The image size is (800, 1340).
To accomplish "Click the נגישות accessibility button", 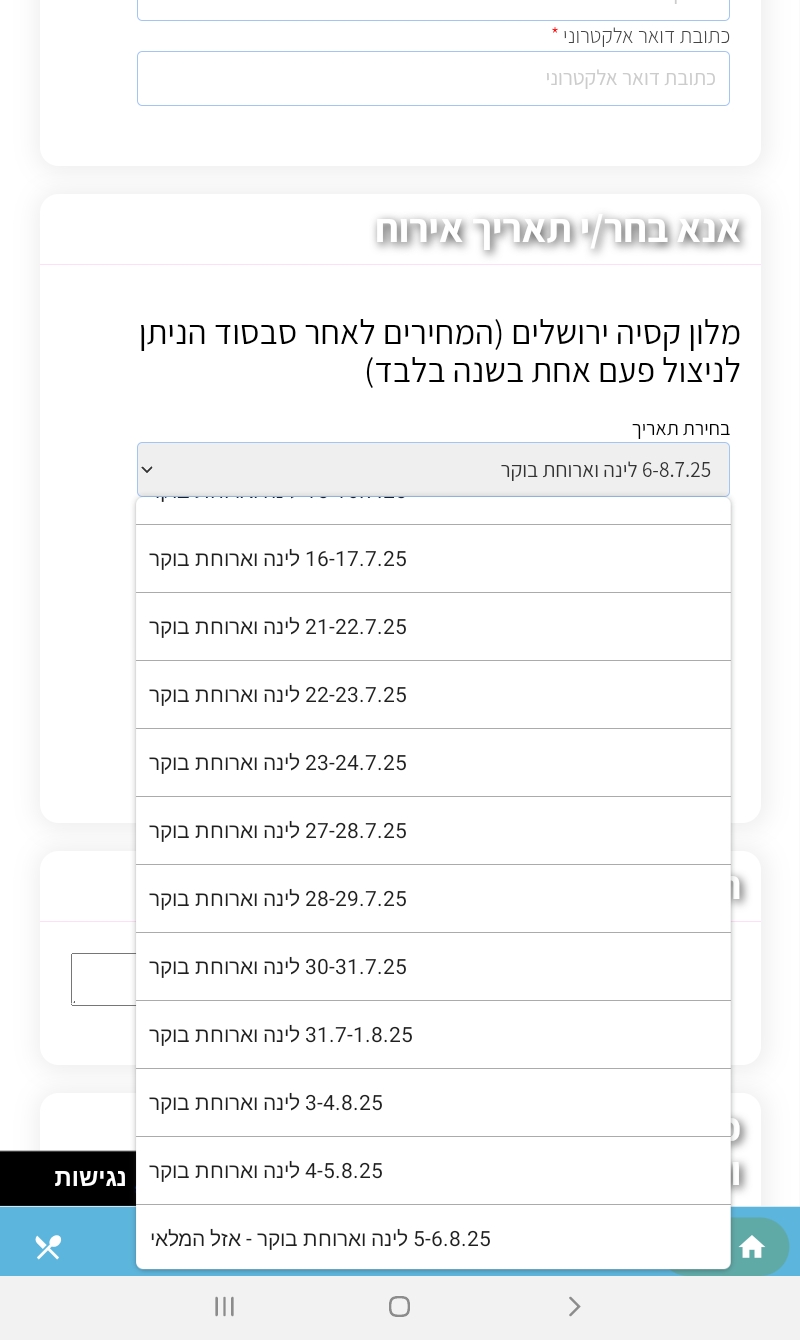I will click(89, 1178).
